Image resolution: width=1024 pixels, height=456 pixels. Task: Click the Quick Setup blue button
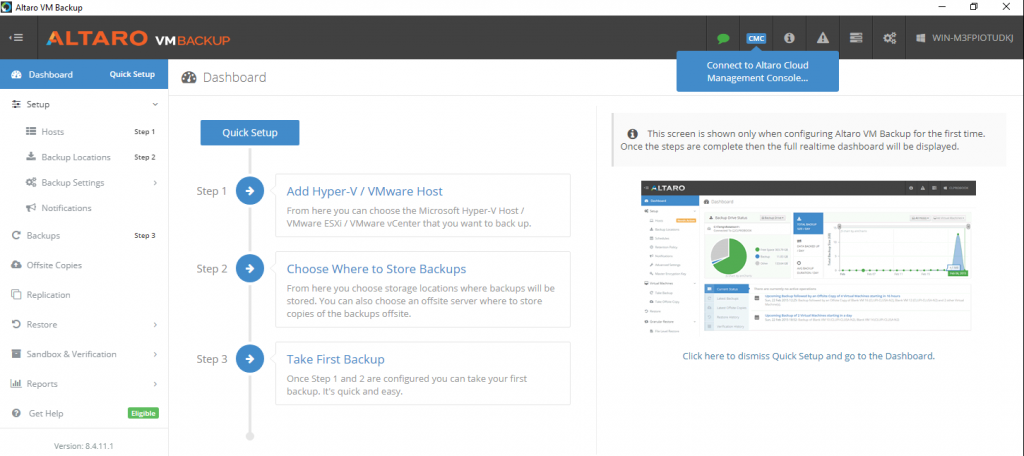[x=249, y=133]
